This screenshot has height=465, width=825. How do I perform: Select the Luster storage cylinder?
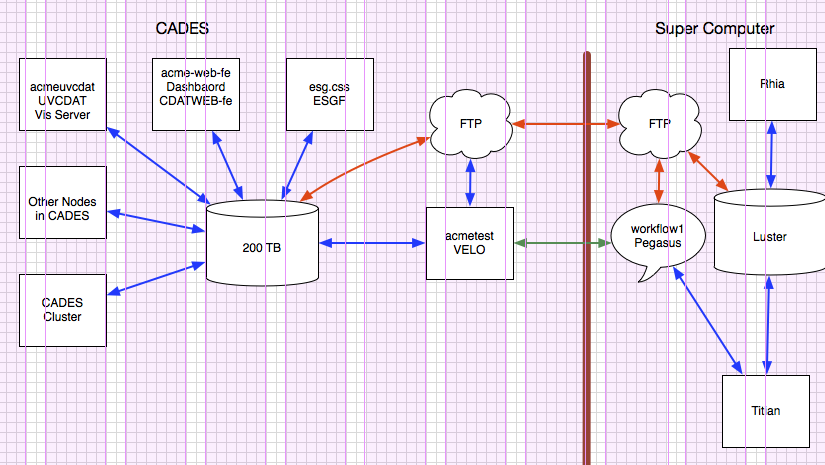(770, 232)
